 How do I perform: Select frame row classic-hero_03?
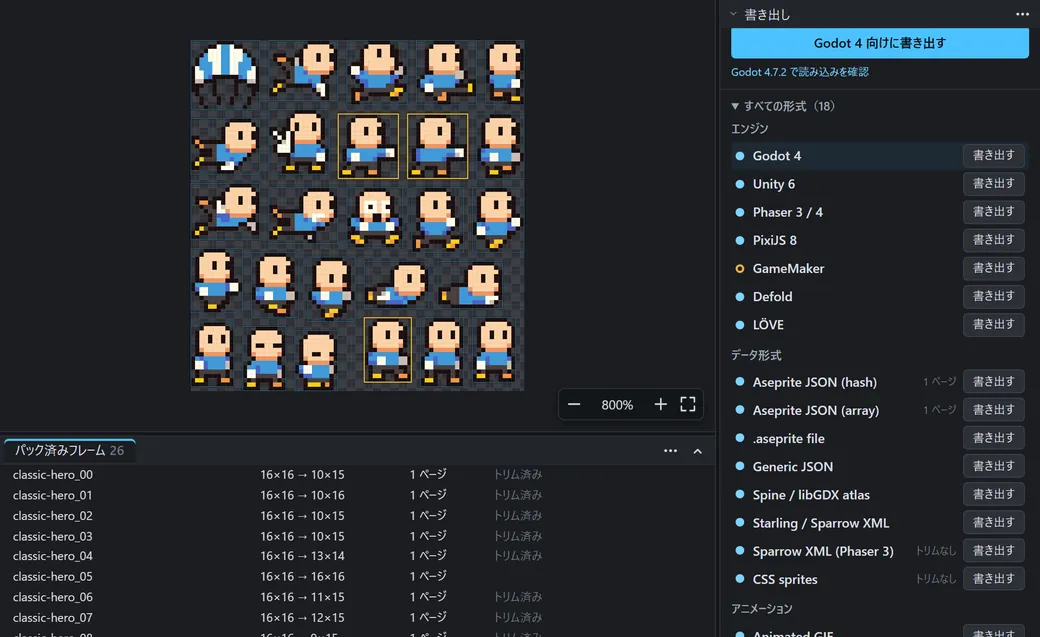click(x=358, y=536)
